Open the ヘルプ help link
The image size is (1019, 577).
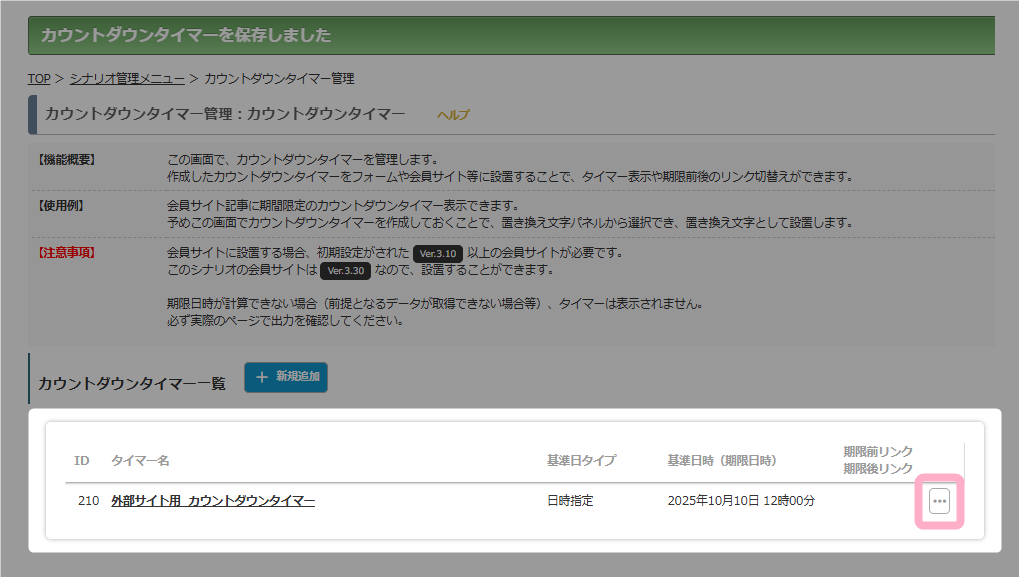(x=453, y=115)
